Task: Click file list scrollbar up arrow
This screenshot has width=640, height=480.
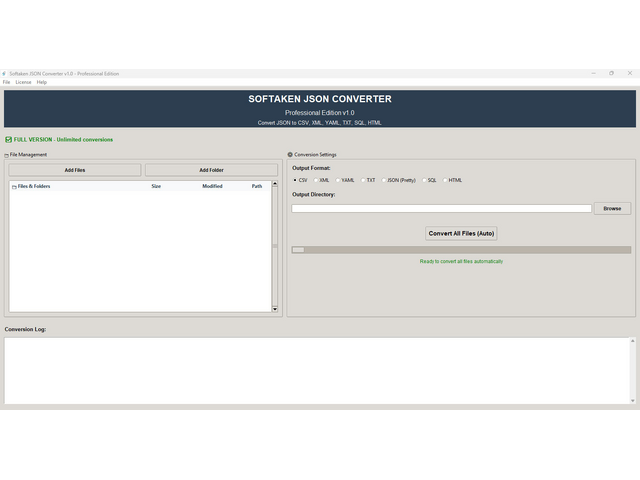Action: tap(275, 184)
